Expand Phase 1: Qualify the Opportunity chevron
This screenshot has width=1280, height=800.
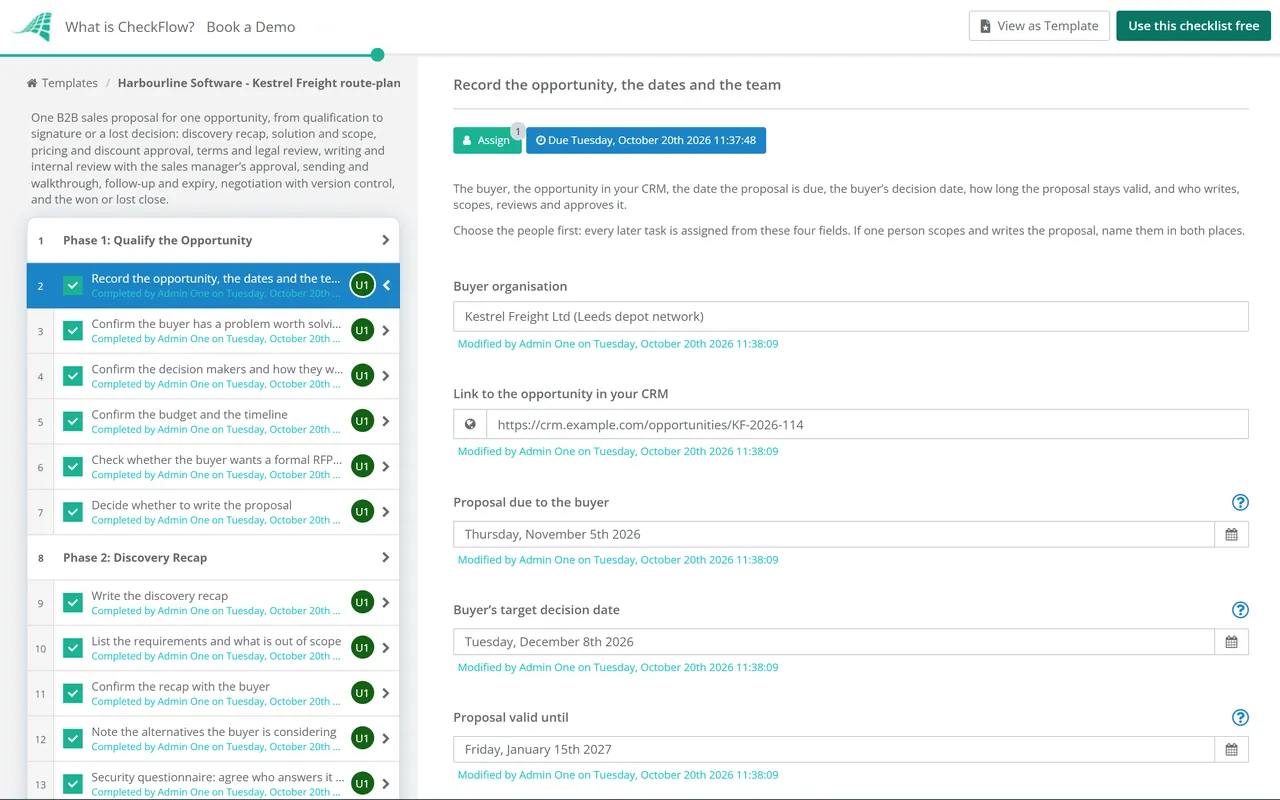pos(386,240)
